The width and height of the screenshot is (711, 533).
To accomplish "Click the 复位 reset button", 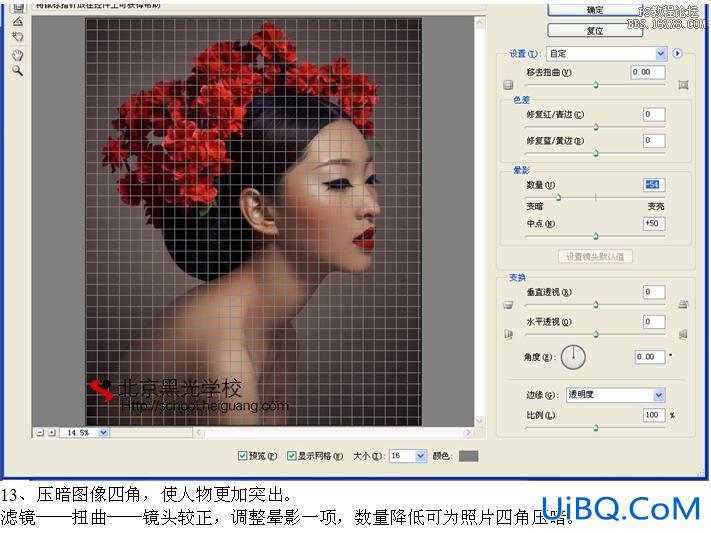I will (x=595, y=31).
